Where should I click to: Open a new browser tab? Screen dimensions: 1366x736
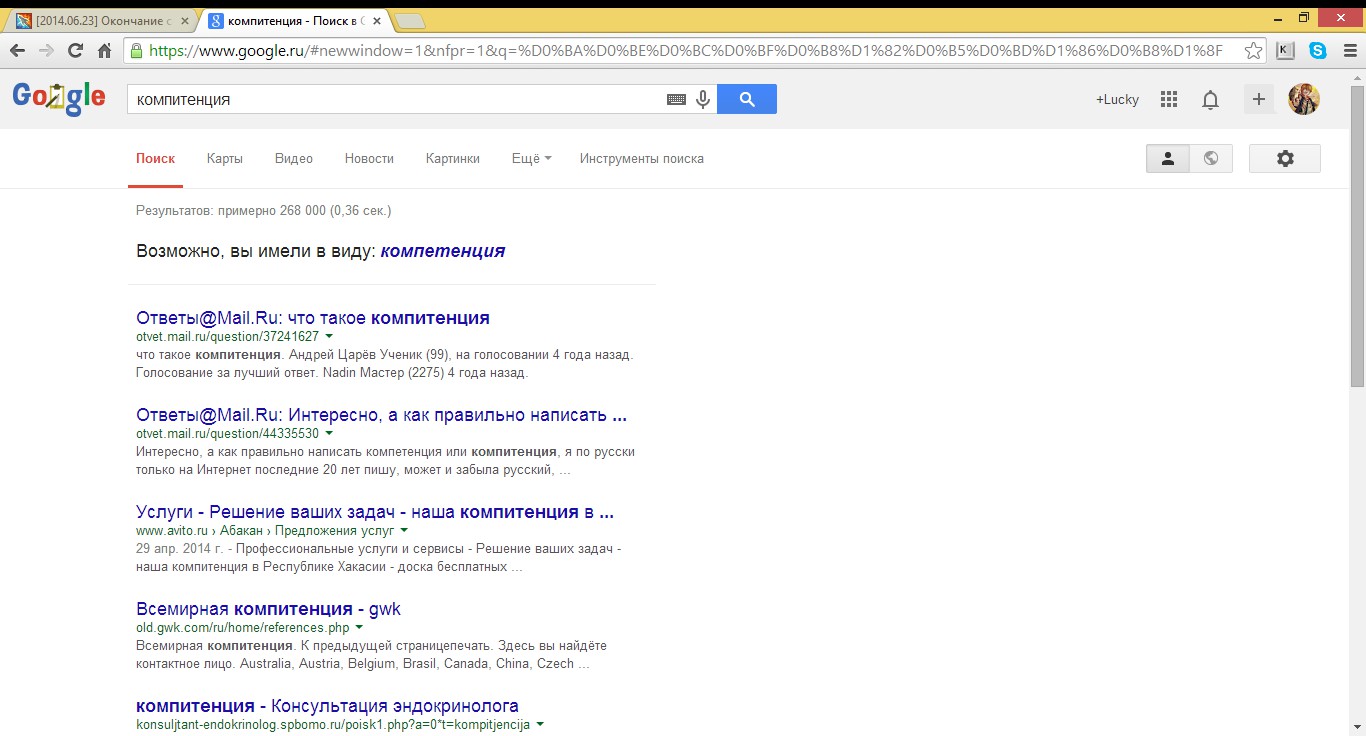pos(410,20)
